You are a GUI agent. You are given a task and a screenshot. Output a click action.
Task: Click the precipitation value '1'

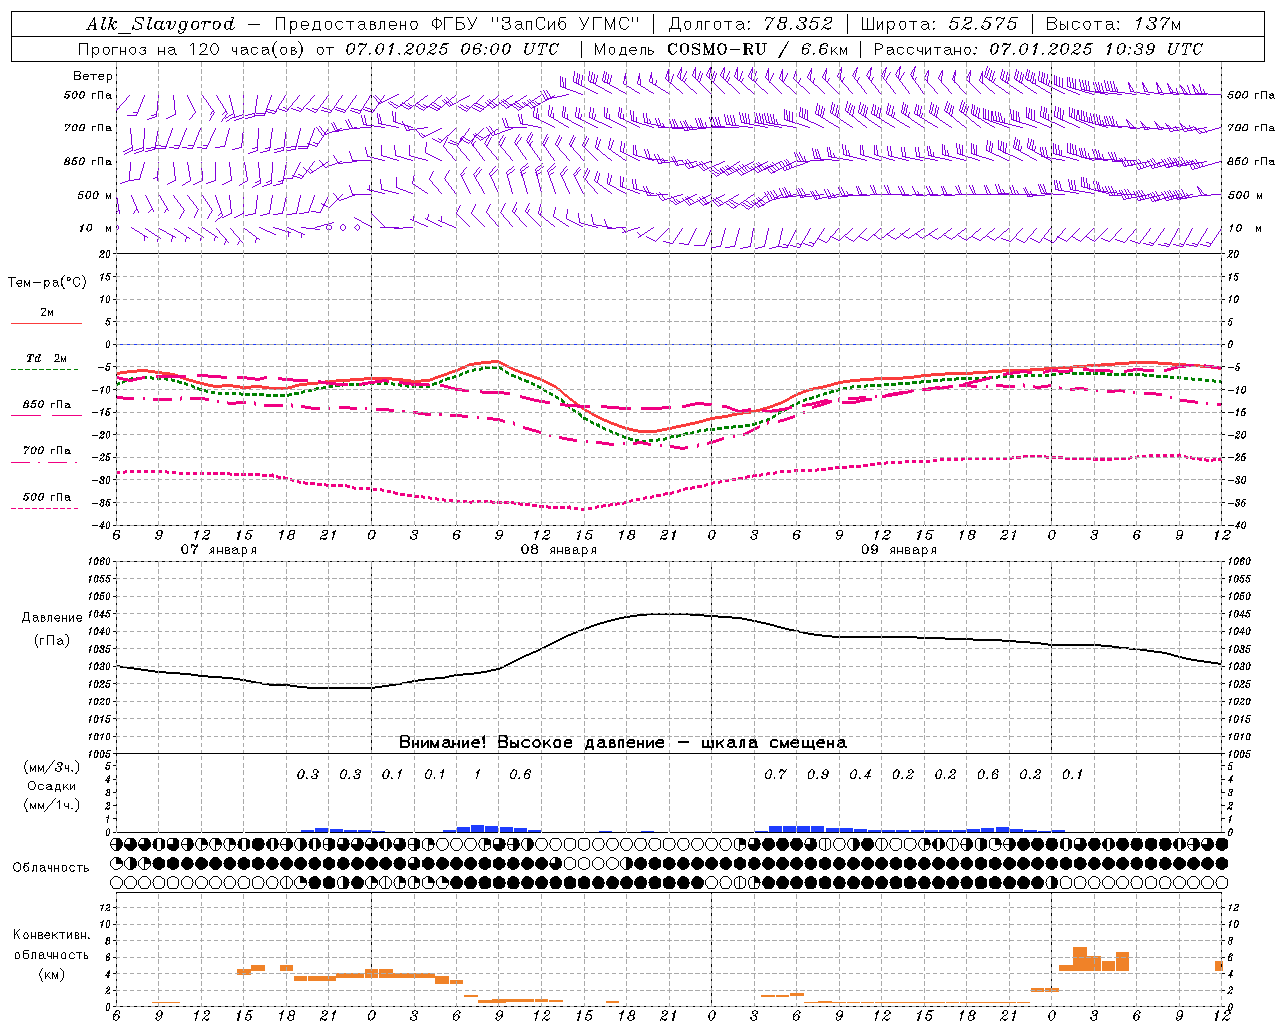coord(477,774)
